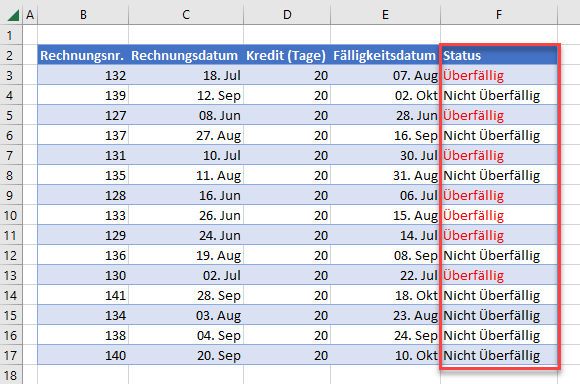
Task: Select invoice number 127 cell
Action: point(83,115)
